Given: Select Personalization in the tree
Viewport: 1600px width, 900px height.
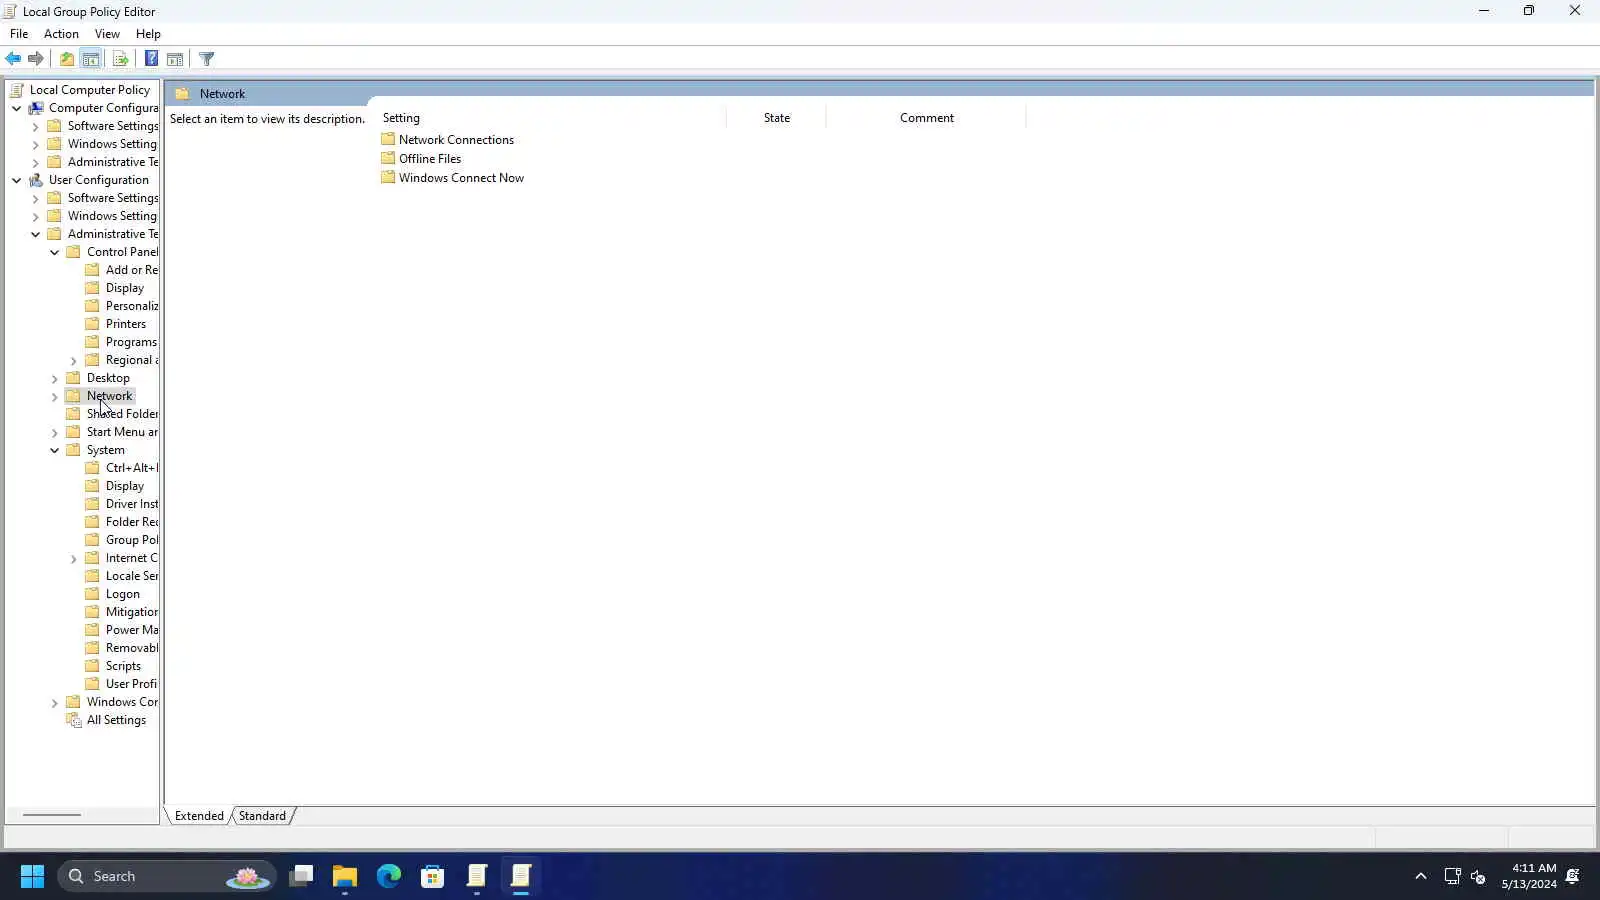Looking at the screenshot, I should coord(132,306).
